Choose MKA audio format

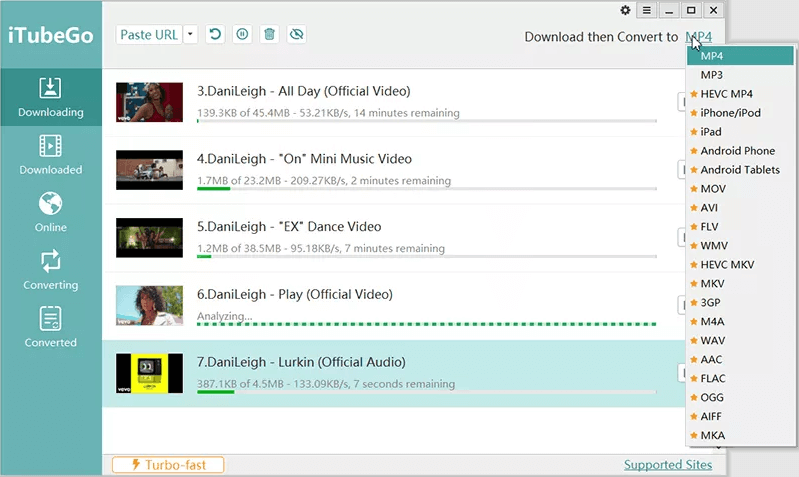click(740, 435)
